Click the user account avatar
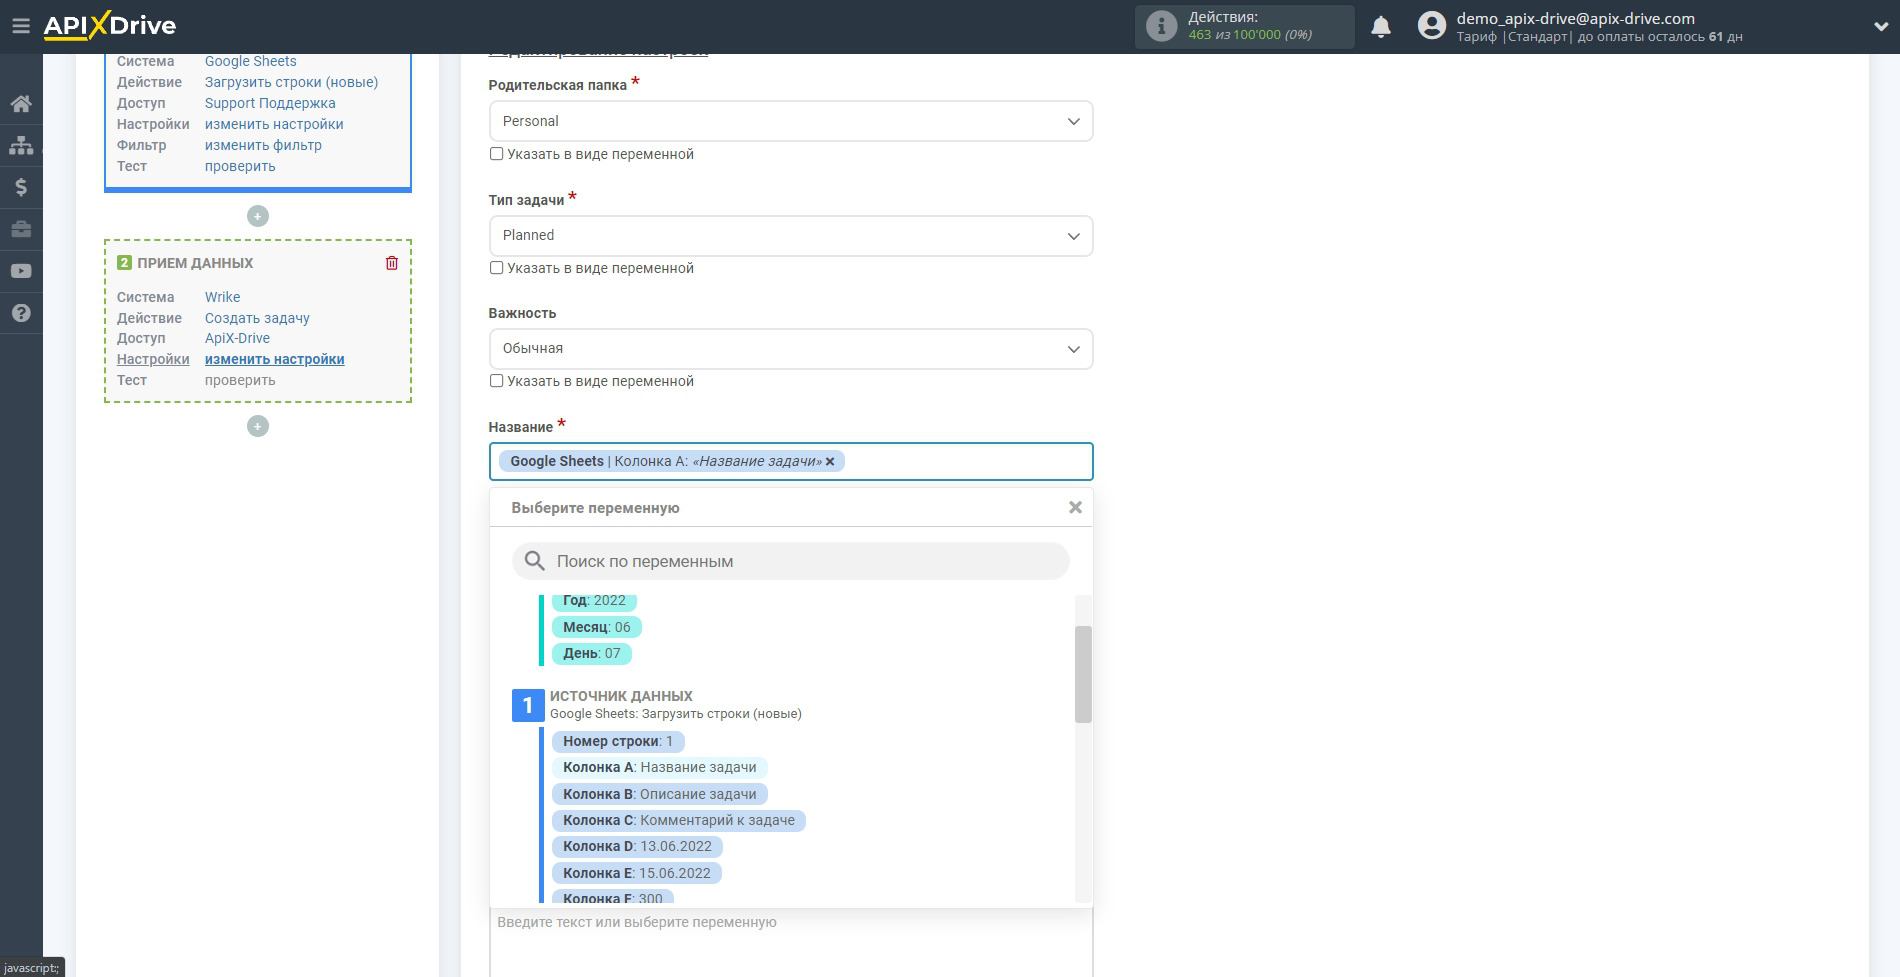 click(x=1432, y=26)
